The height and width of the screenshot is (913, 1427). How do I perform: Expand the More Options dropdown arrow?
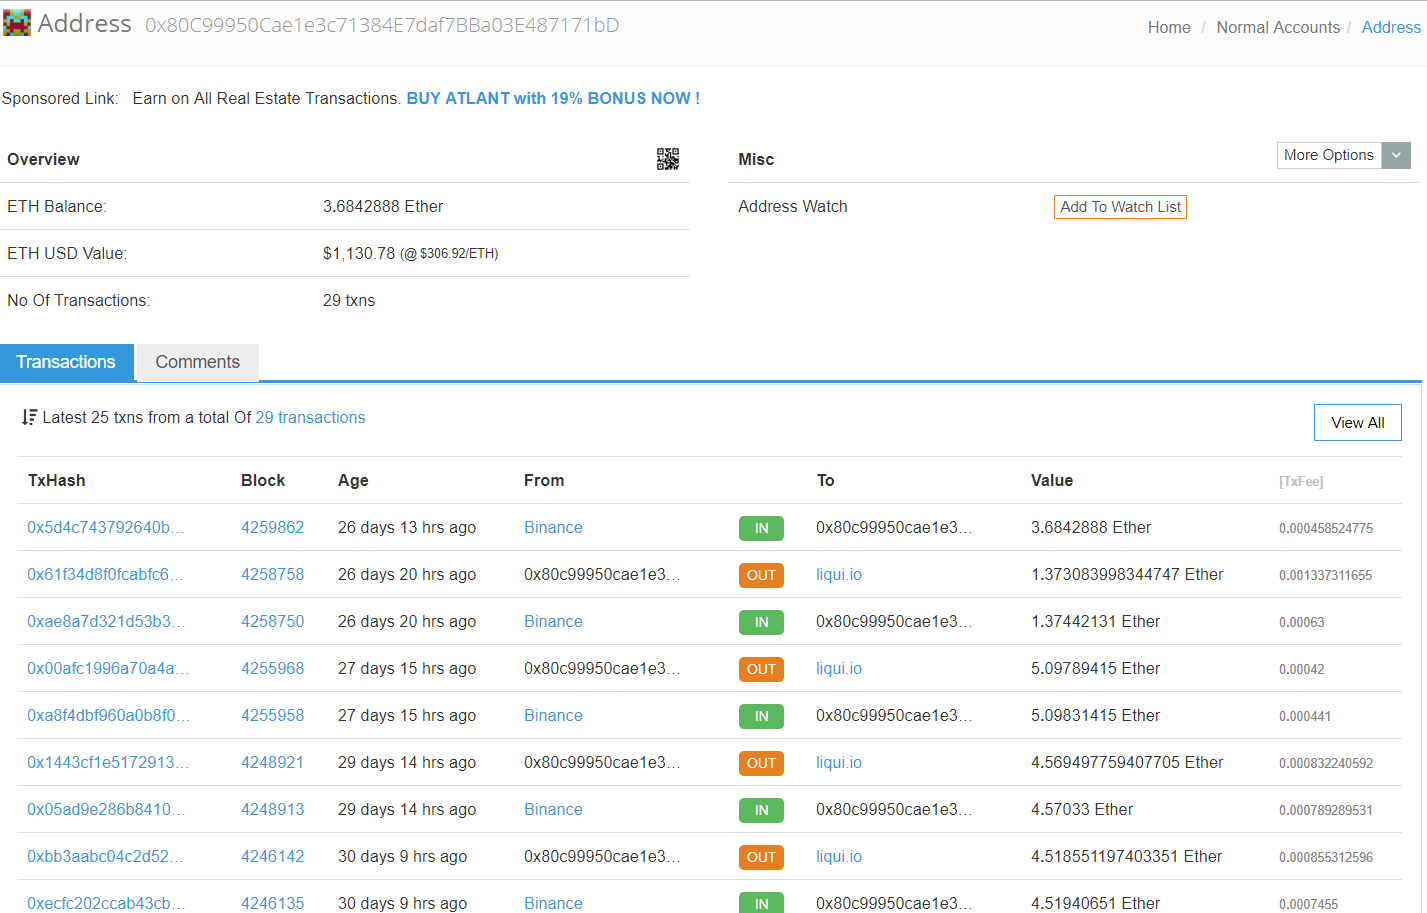click(1396, 155)
